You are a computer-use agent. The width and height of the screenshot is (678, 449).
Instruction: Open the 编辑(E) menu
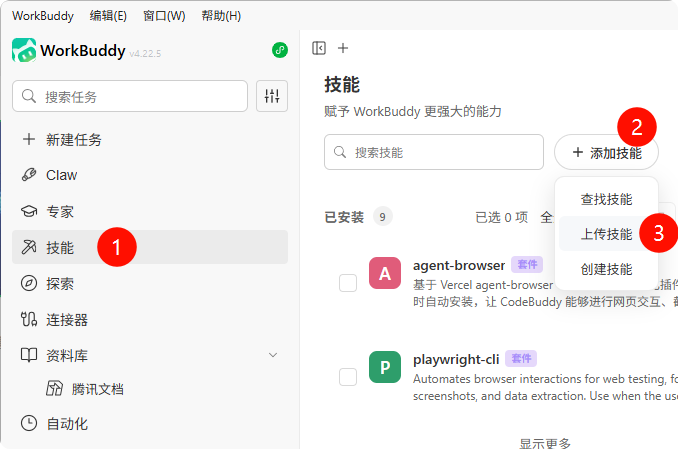[x=108, y=16]
